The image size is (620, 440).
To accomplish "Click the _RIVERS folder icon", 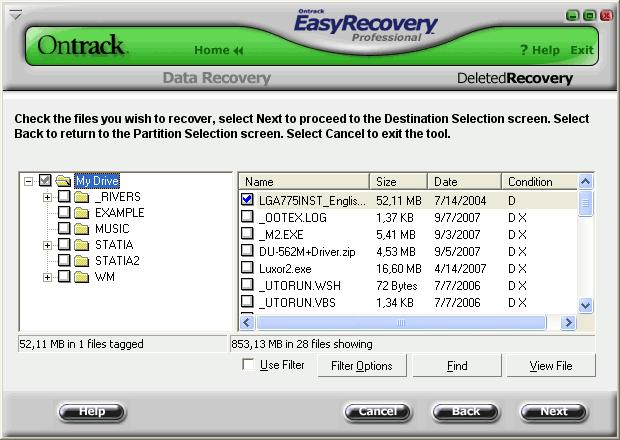I will coord(82,197).
